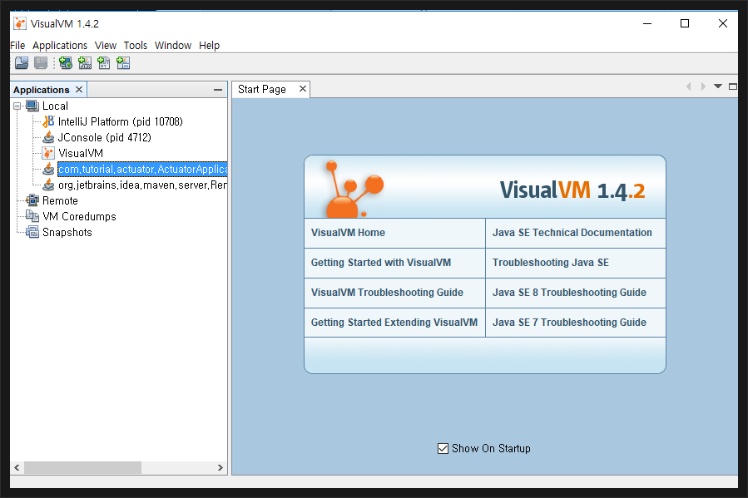Open Java SE 7 Troubleshooting Guide link
Image resolution: width=748 pixels, height=498 pixels.
(569, 322)
